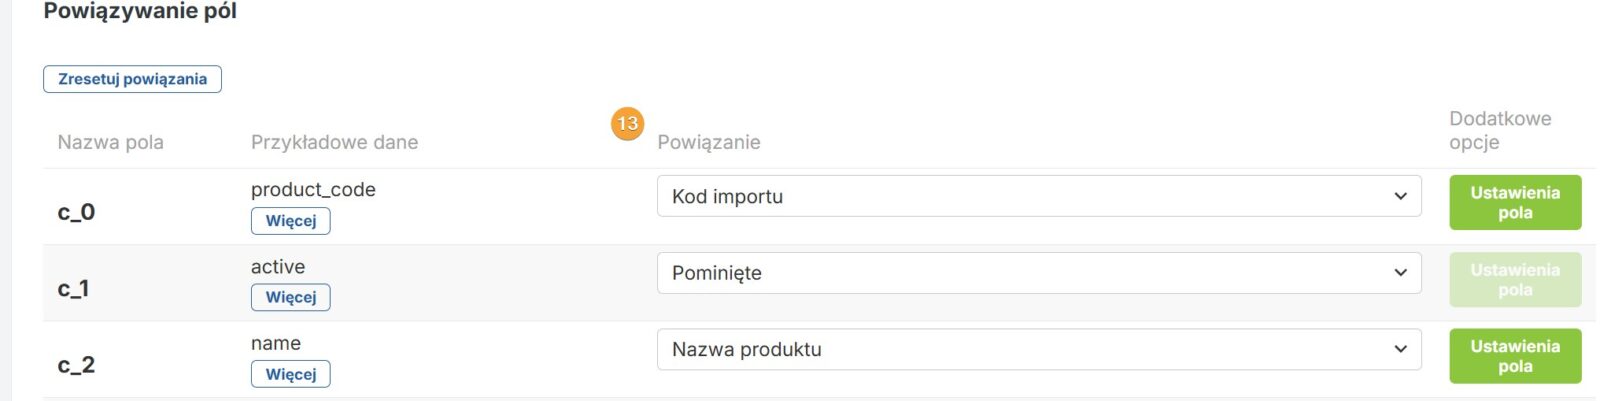Click the Przykładowe dane column header
This screenshot has width=1600, height=401.
334,142
